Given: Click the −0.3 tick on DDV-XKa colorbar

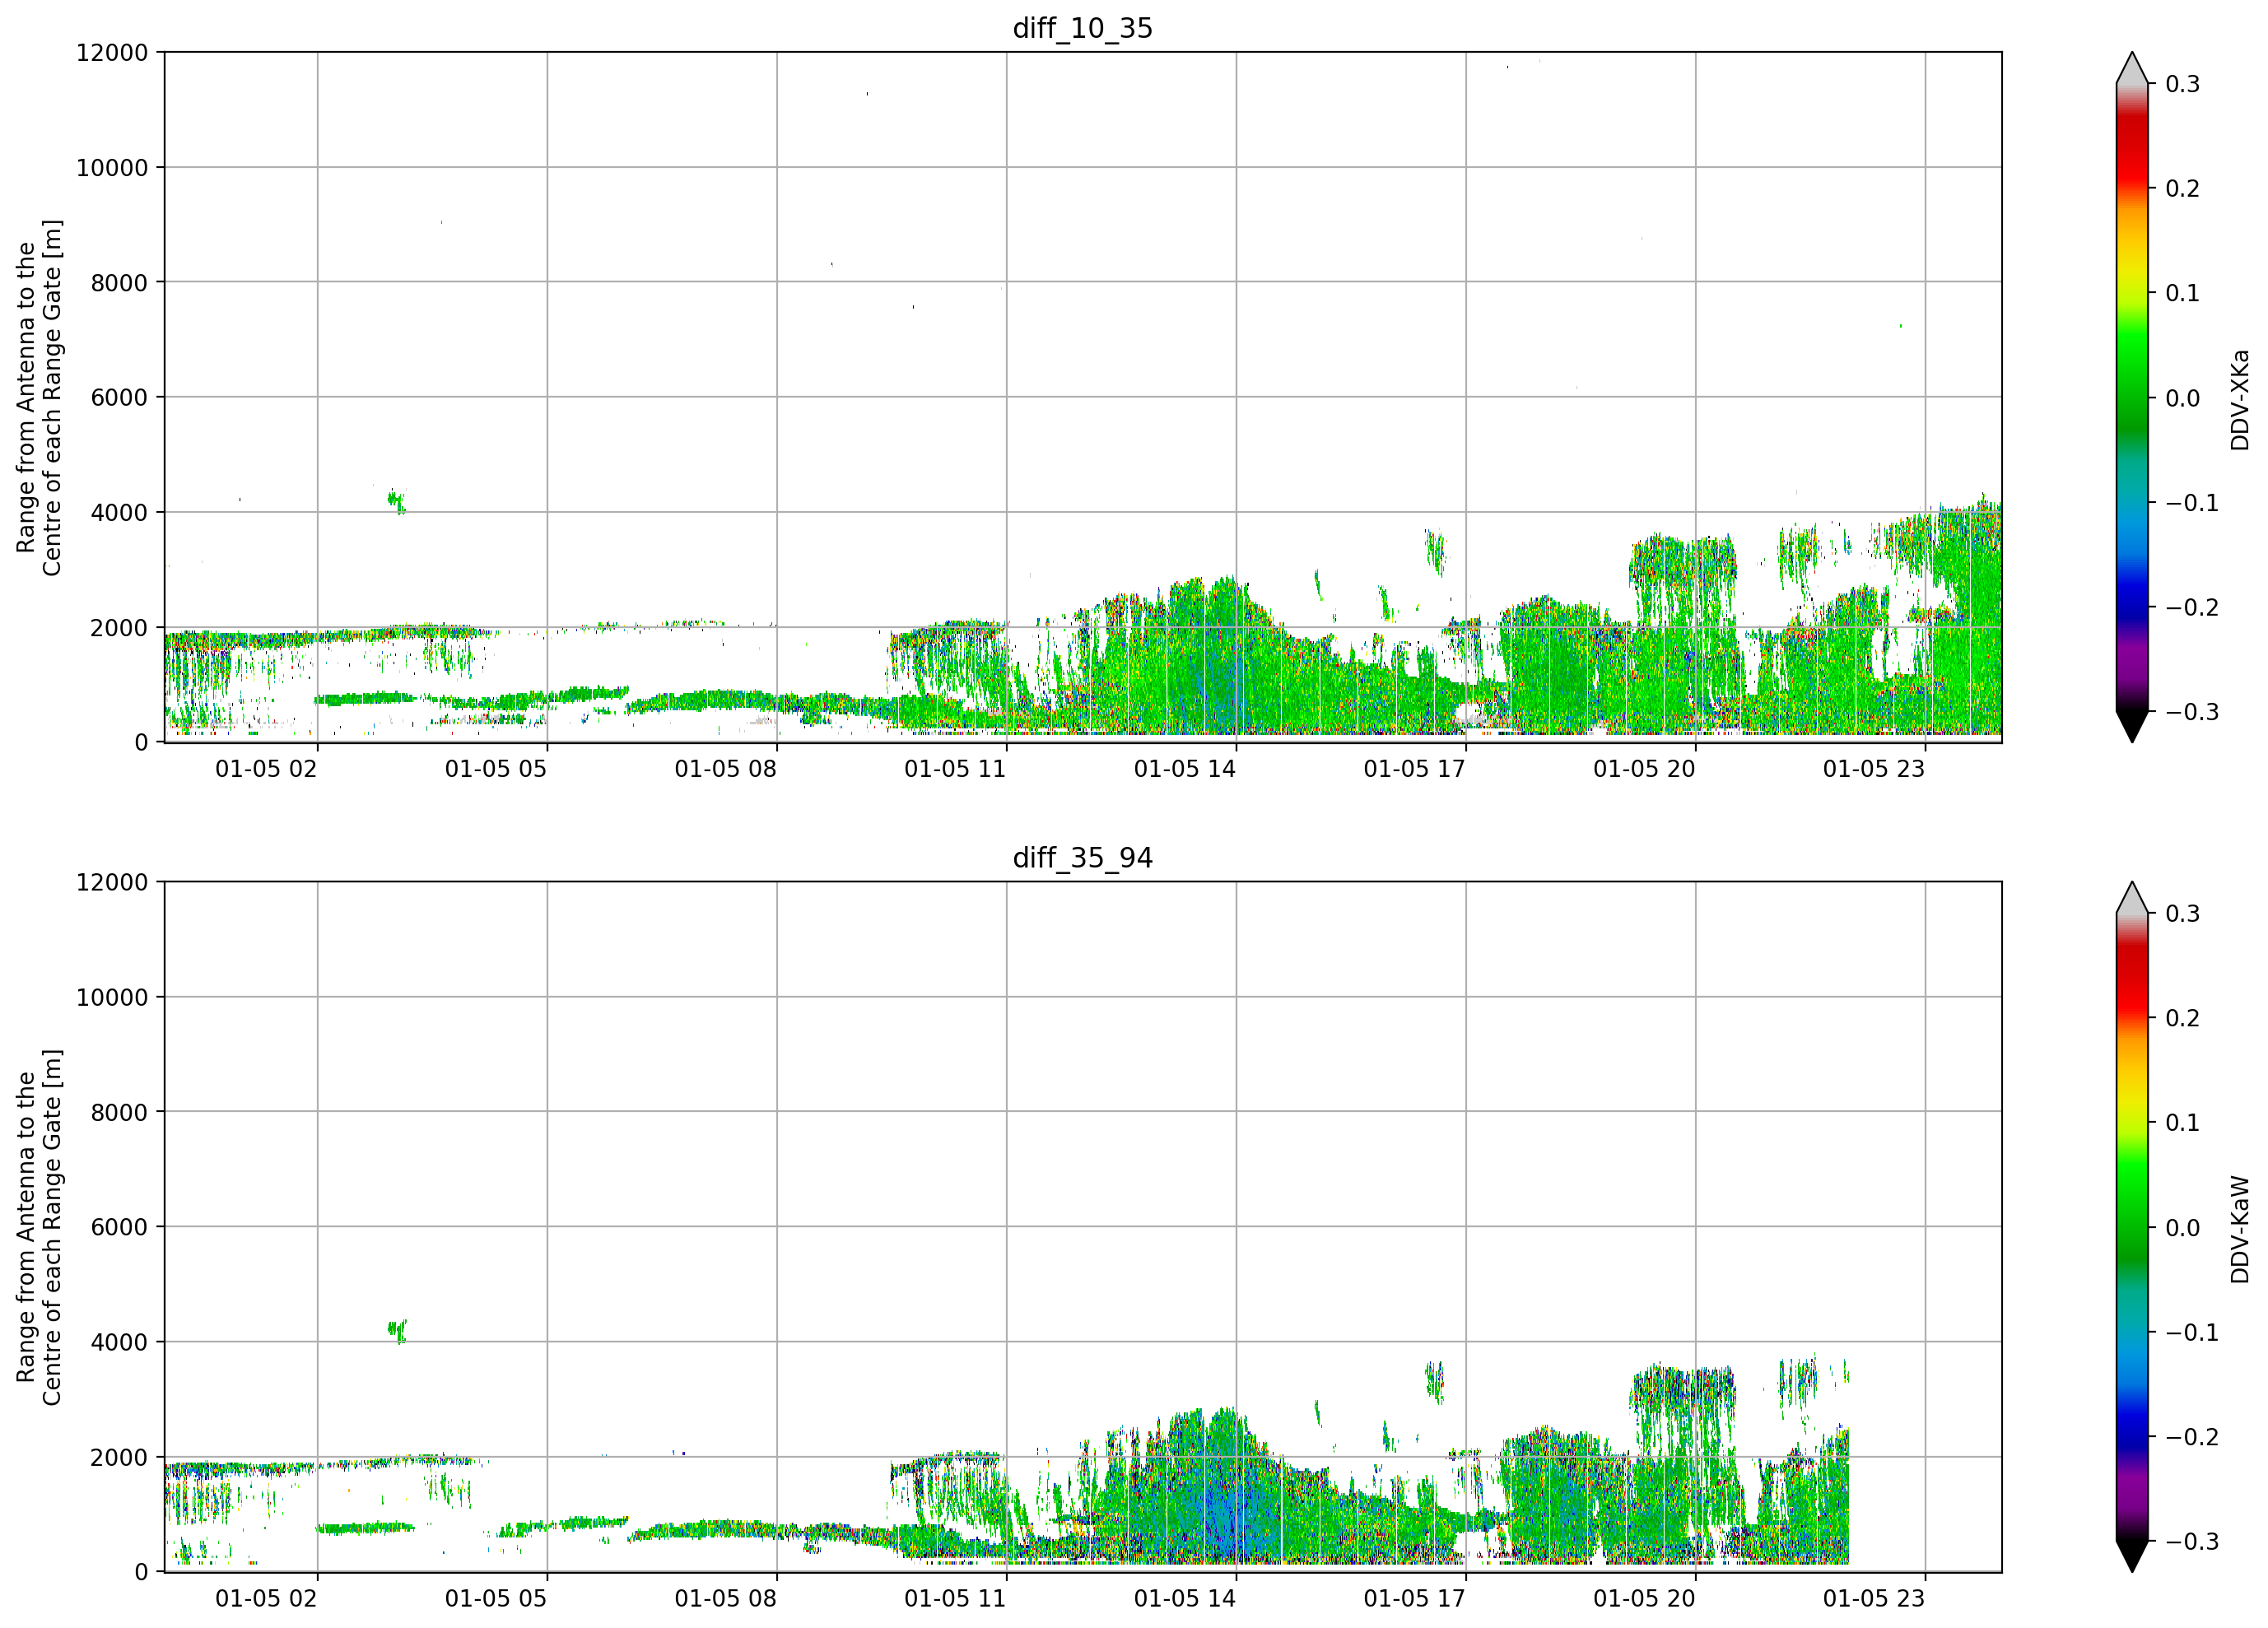Looking at the screenshot, I should 2192,713.
